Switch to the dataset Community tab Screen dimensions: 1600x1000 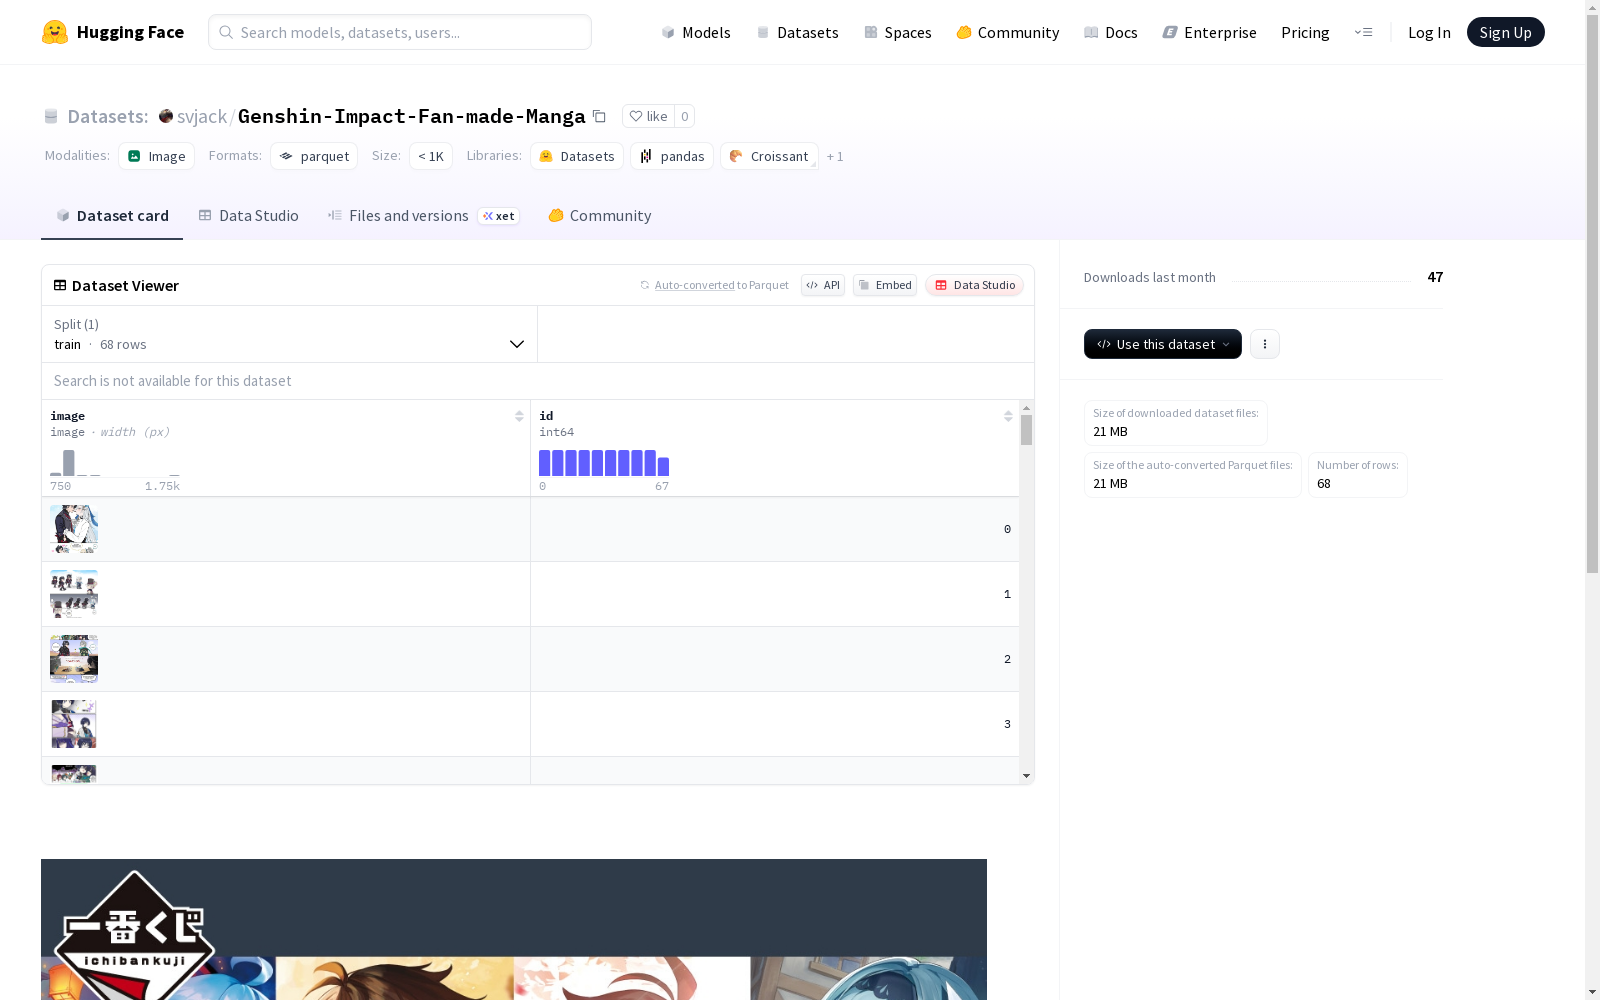pyautogui.click(x=600, y=216)
